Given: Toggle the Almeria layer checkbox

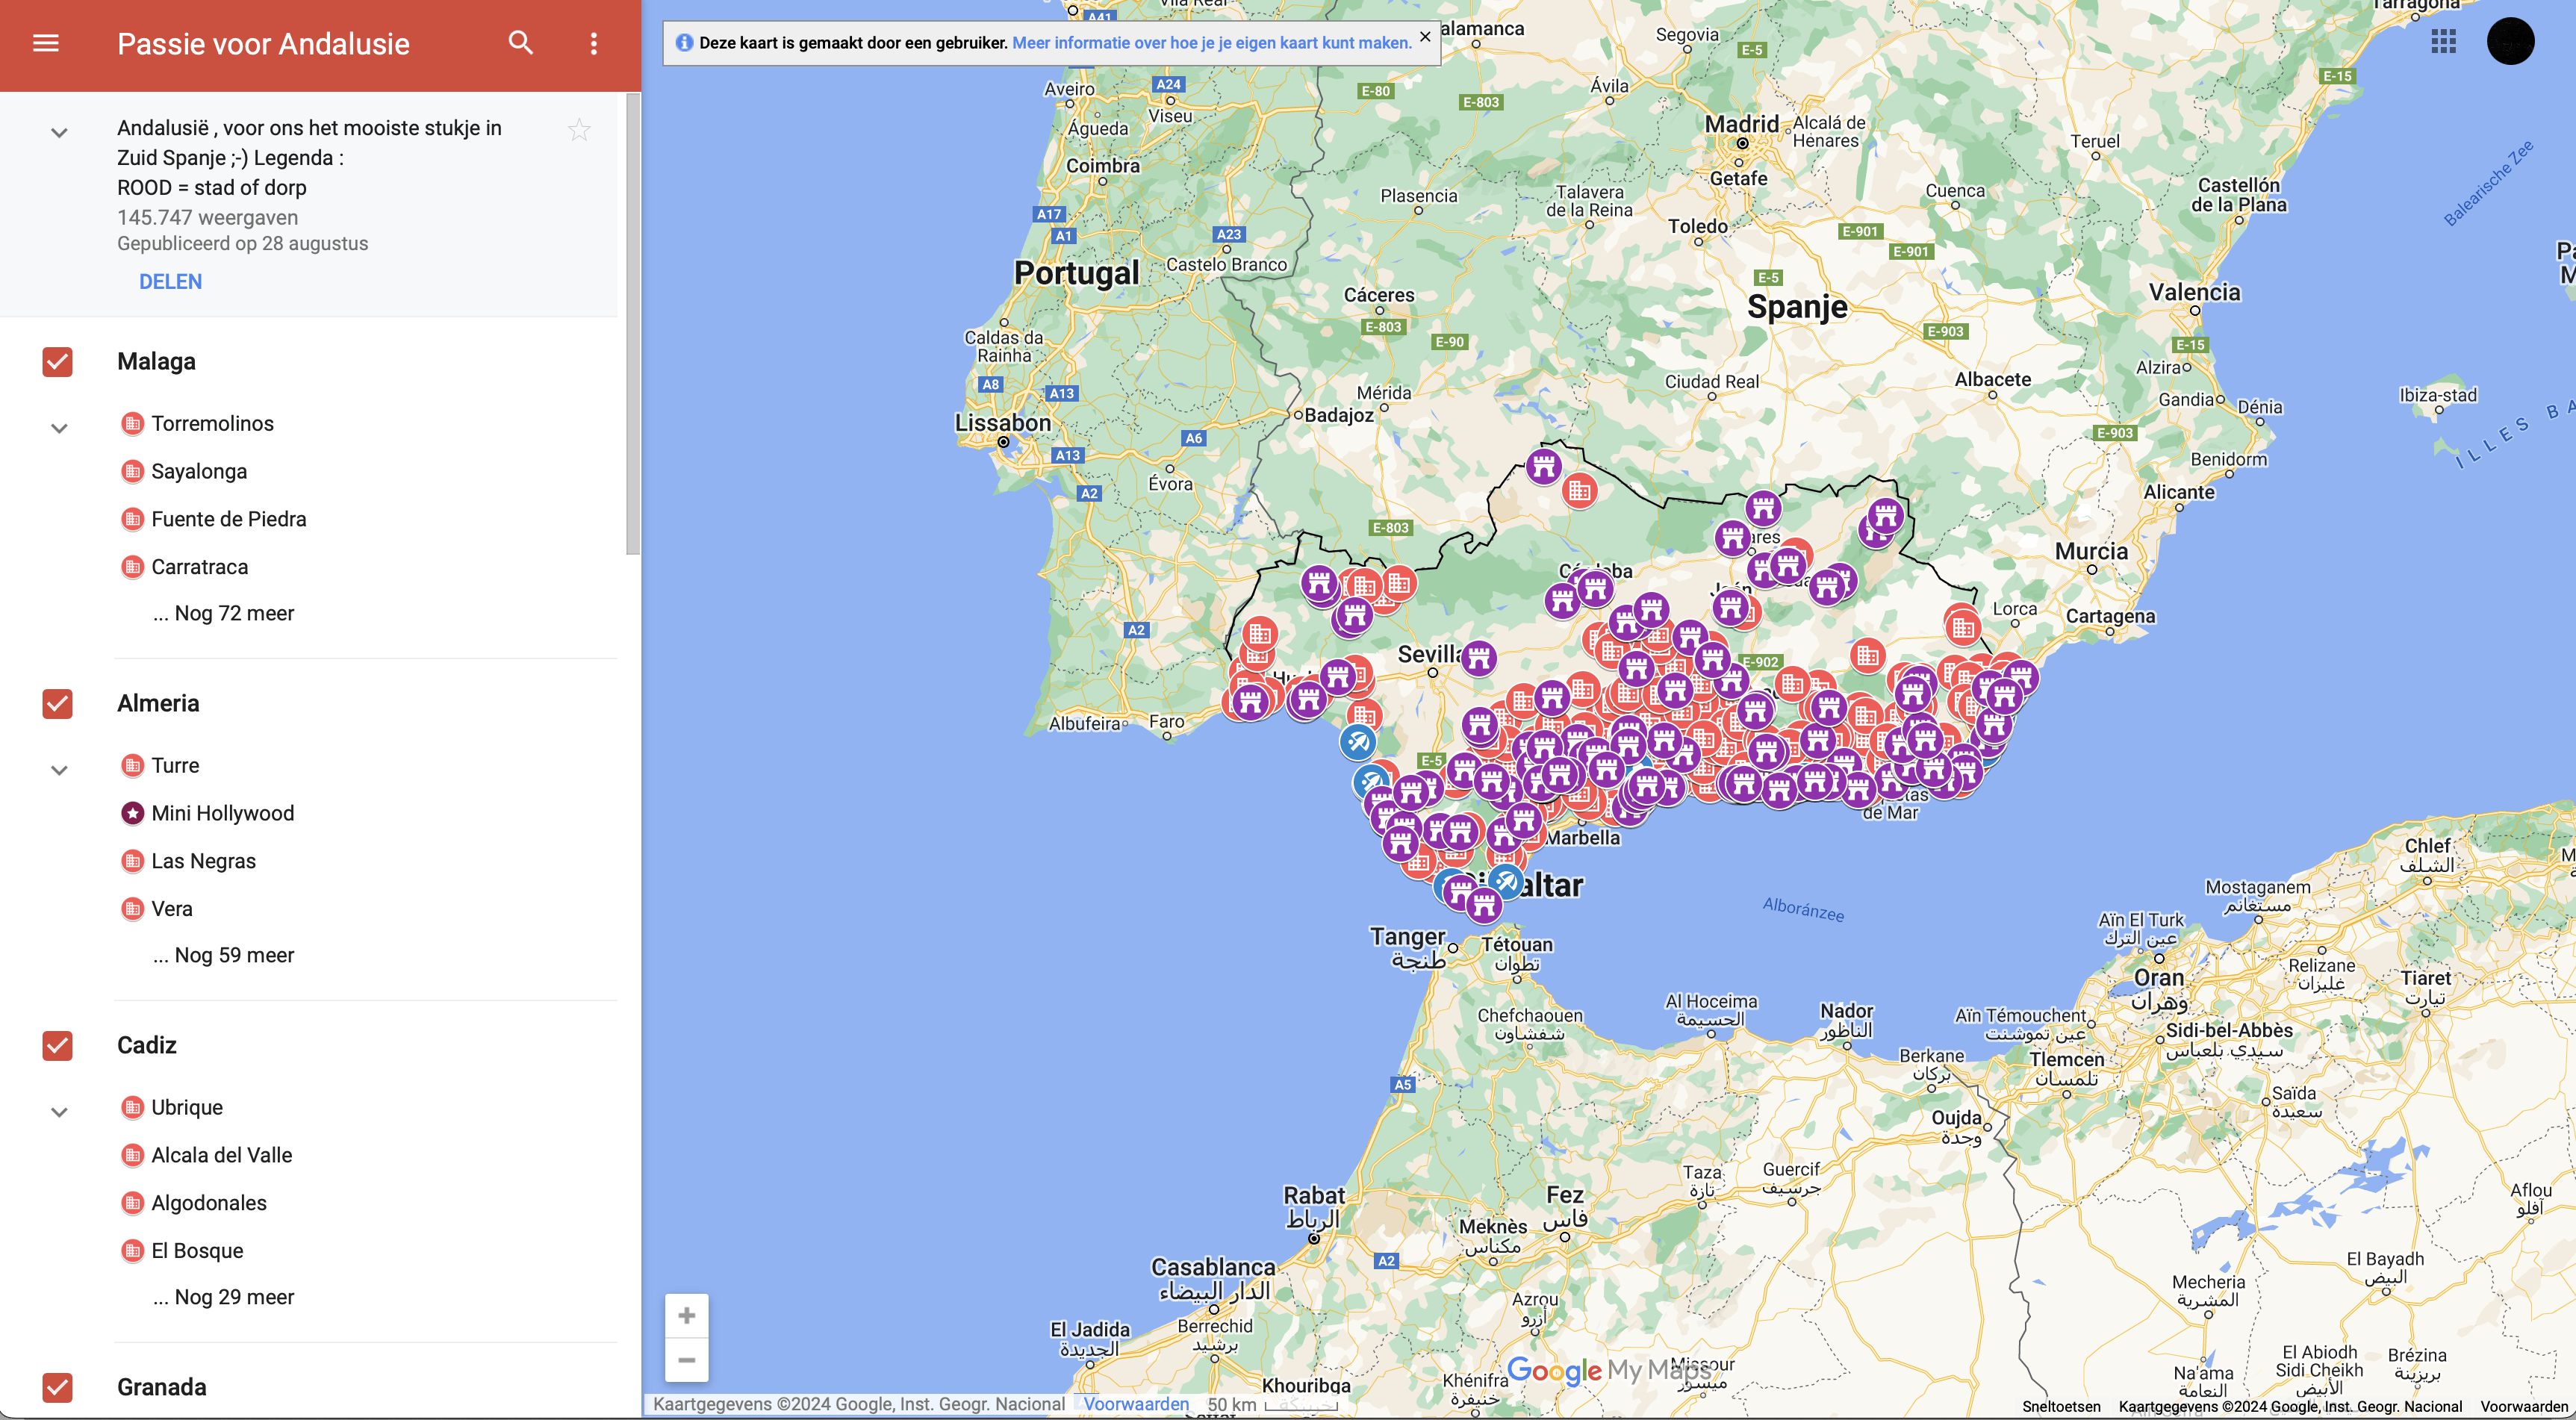Looking at the screenshot, I should coord(58,704).
